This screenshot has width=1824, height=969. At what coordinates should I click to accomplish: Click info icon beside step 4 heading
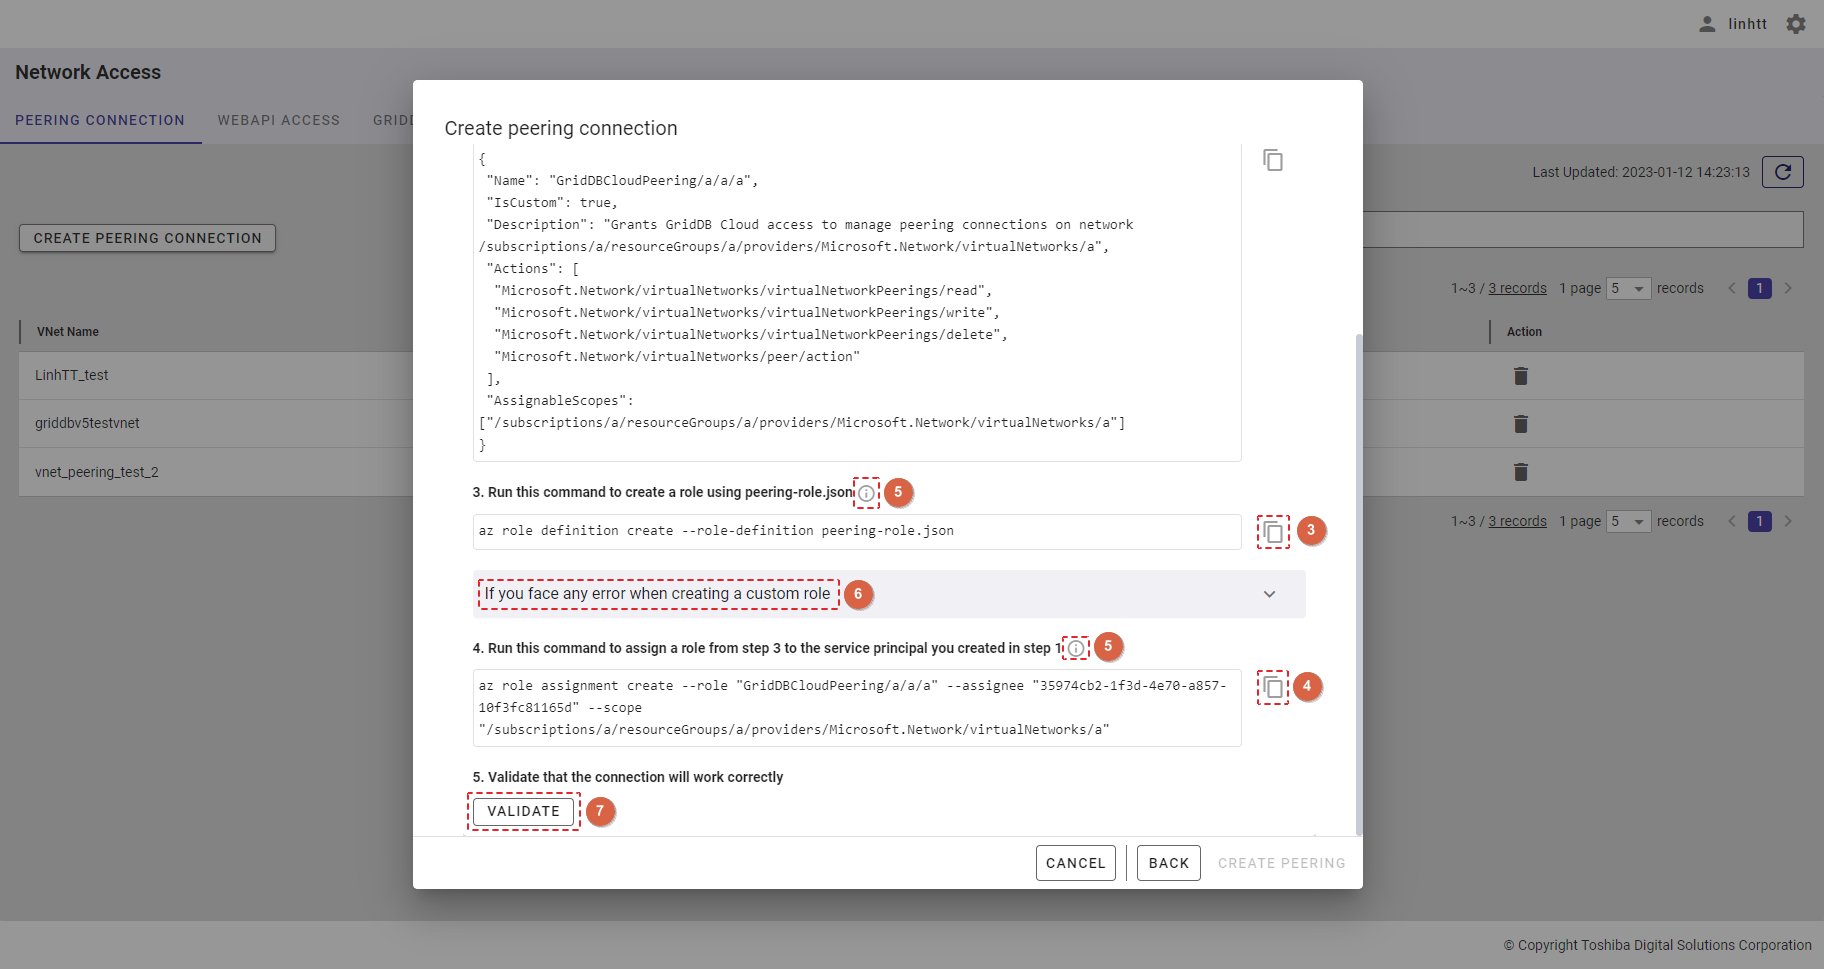pyautogui.click(x=1075, y=648)
